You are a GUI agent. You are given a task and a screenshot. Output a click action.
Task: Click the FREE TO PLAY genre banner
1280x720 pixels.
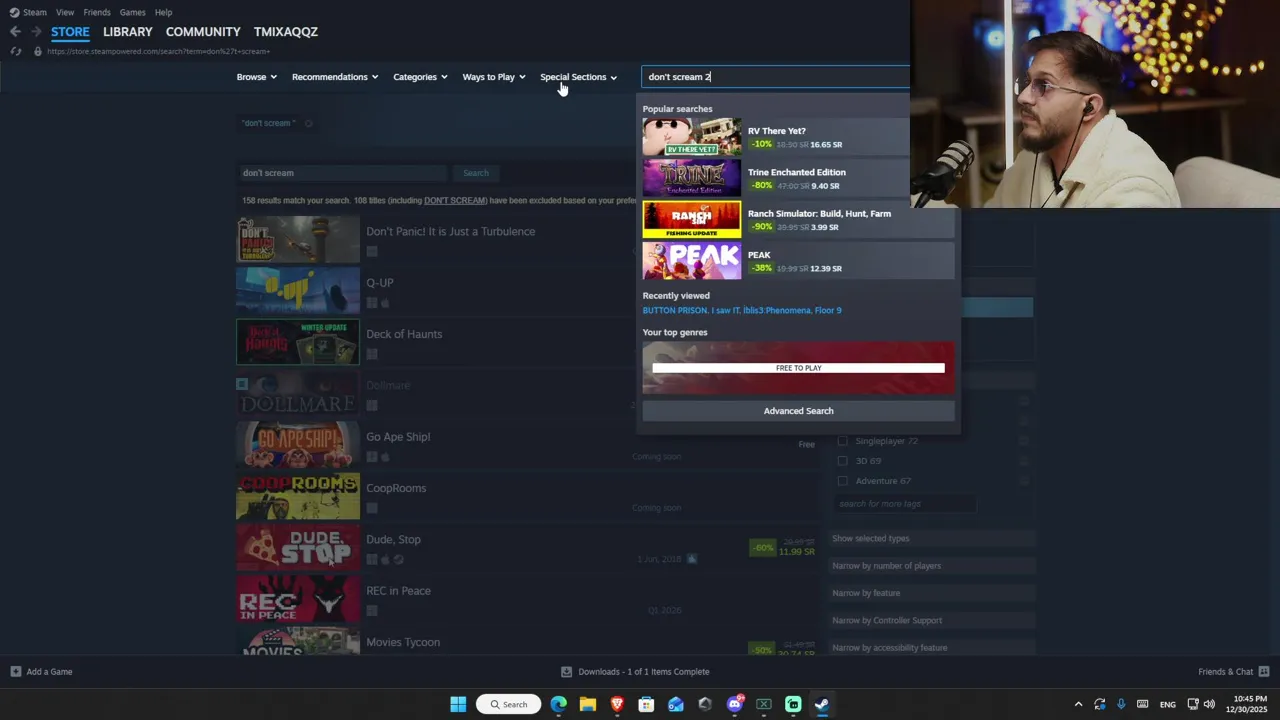pos(798,368)
